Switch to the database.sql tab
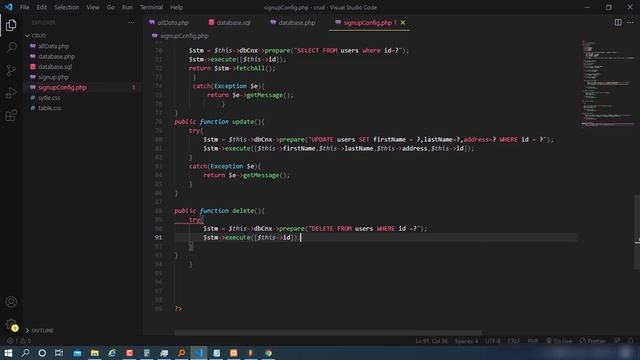 (x=233, y=23)
